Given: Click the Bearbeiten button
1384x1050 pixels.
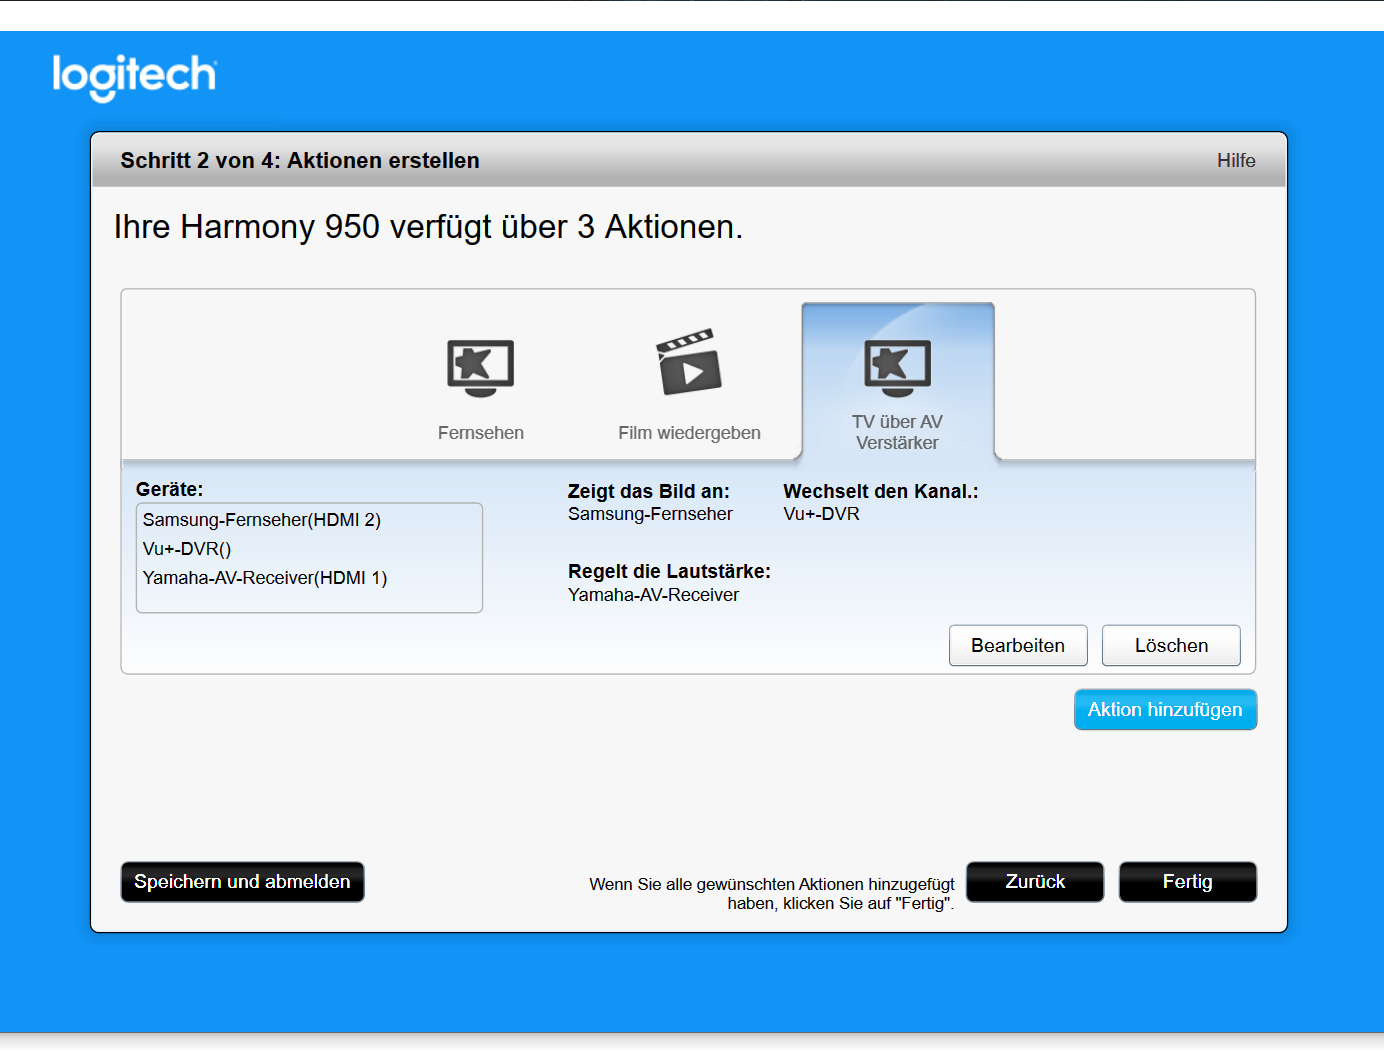Looking at the screenshot, I should point(1018,645).
